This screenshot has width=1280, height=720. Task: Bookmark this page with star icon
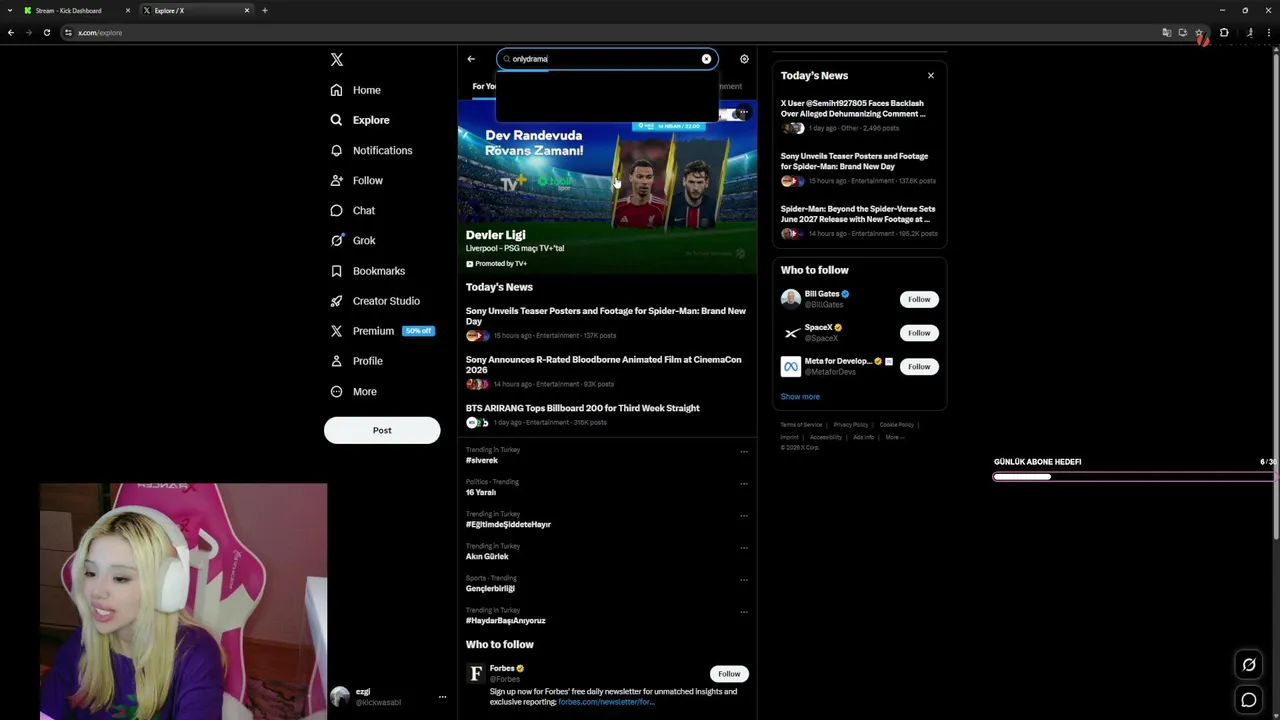click(1199, 32)
